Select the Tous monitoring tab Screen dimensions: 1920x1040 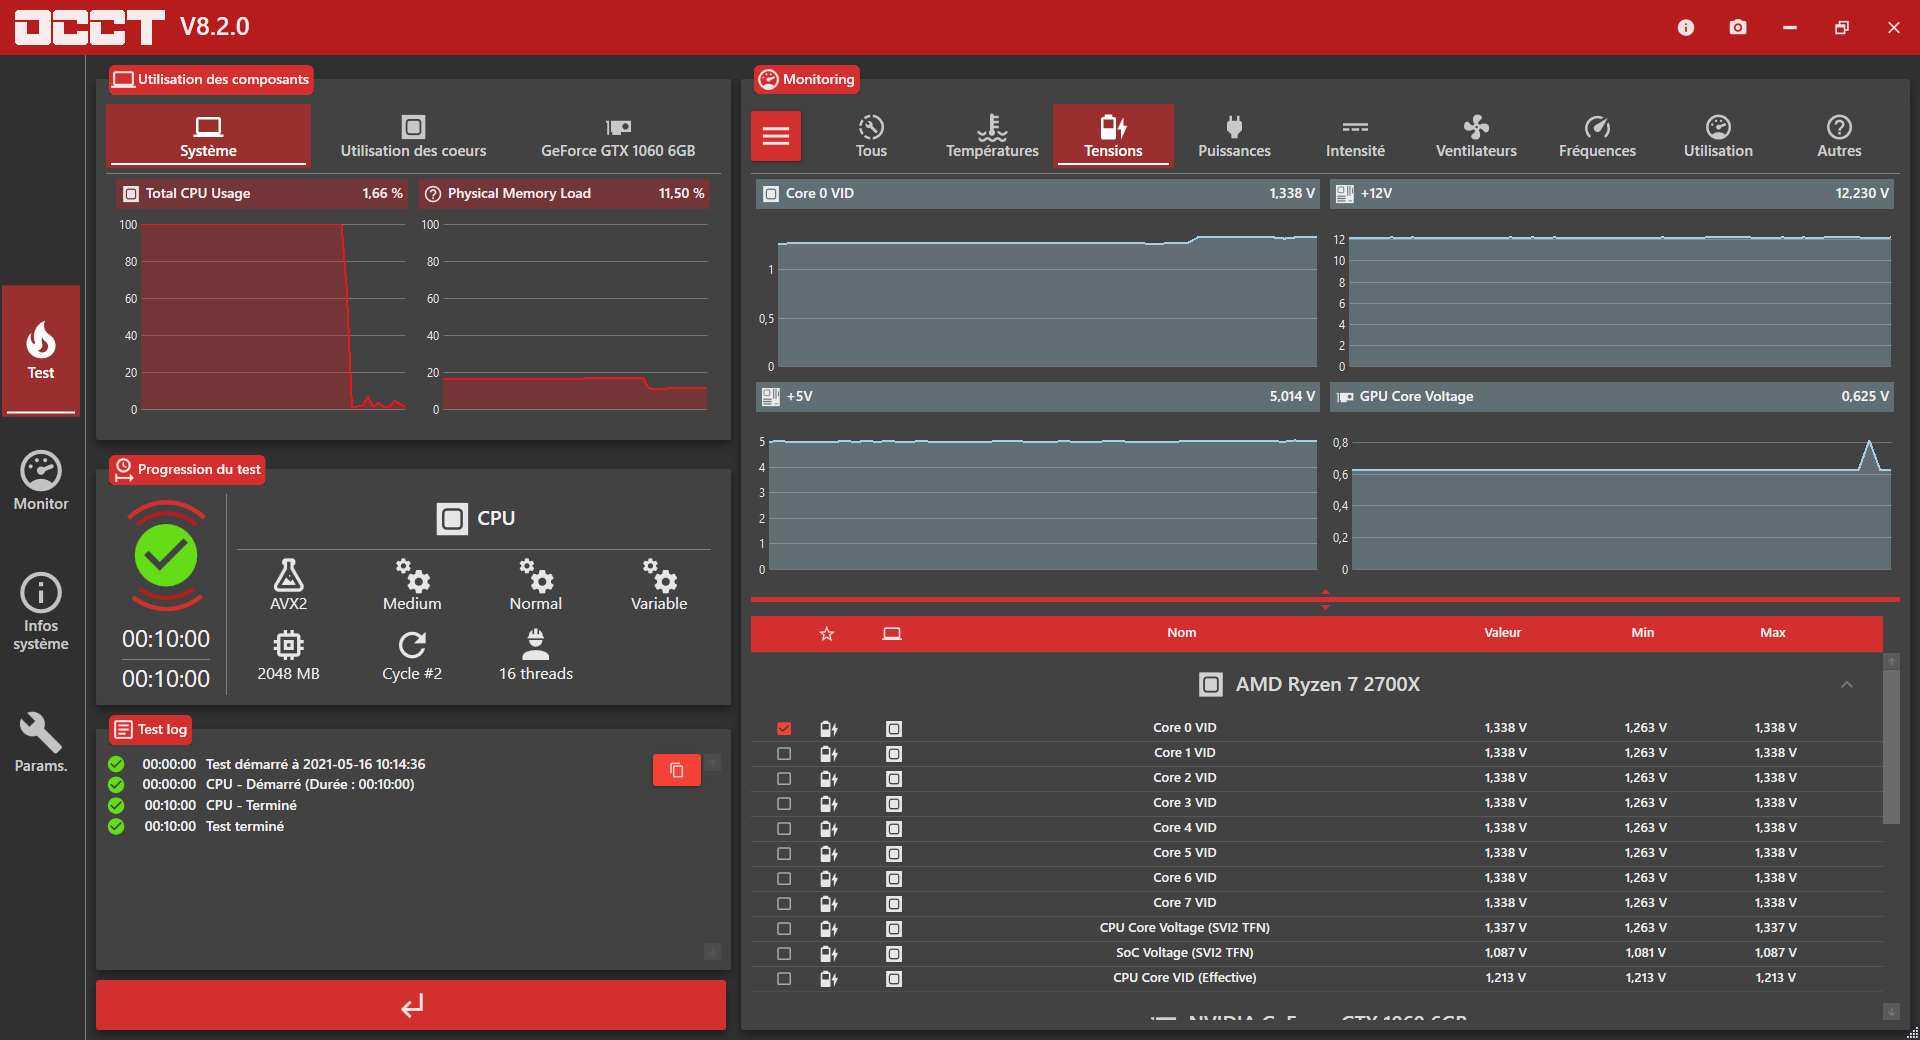tap(871, 136)
